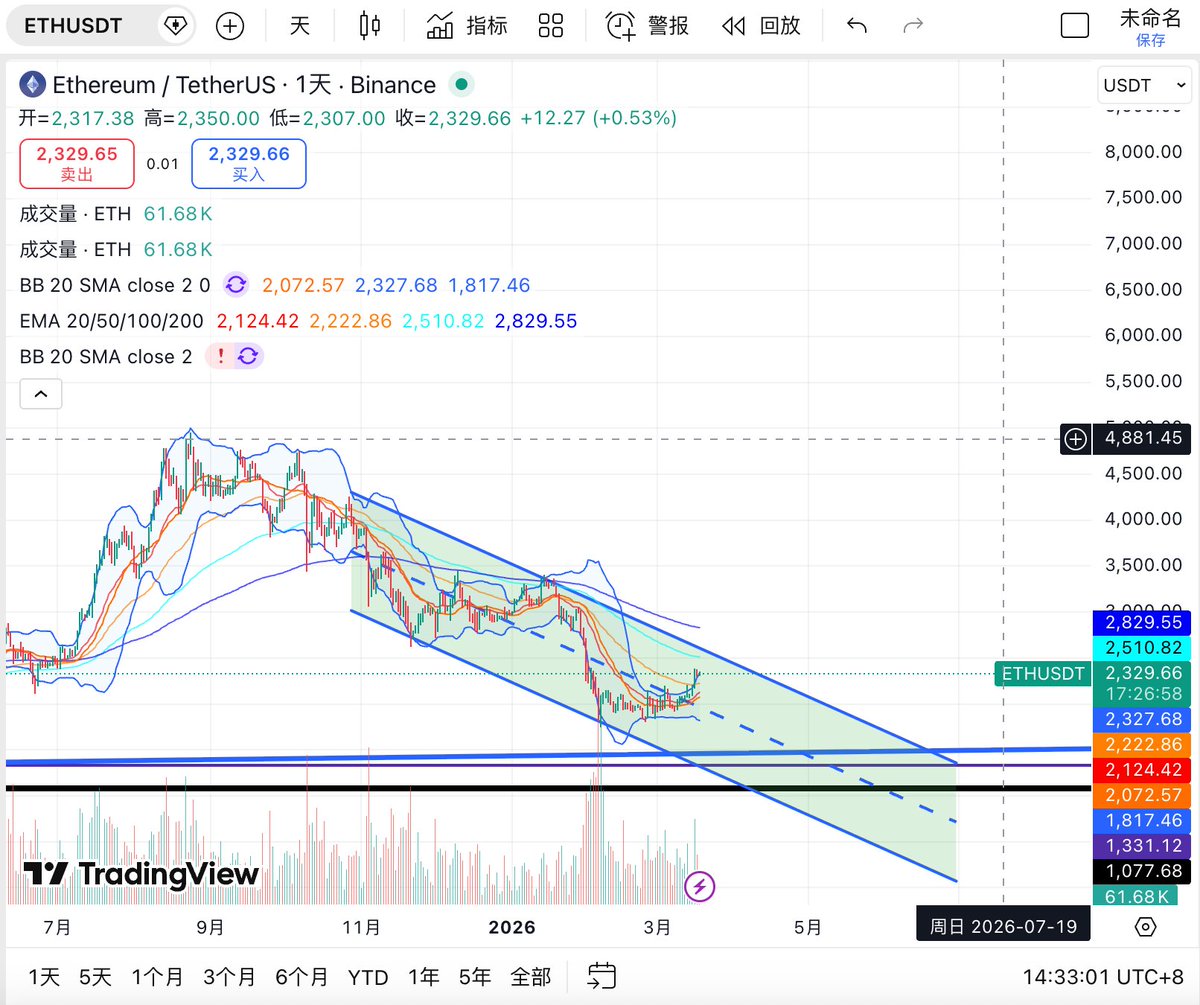
Task: Open the candlestick chart style icon
Action: 370,26
